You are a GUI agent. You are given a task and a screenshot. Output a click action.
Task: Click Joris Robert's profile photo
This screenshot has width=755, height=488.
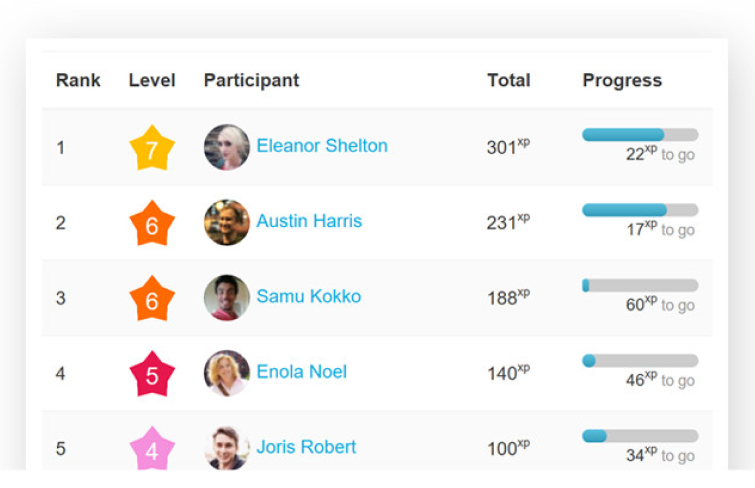[227, 448]
